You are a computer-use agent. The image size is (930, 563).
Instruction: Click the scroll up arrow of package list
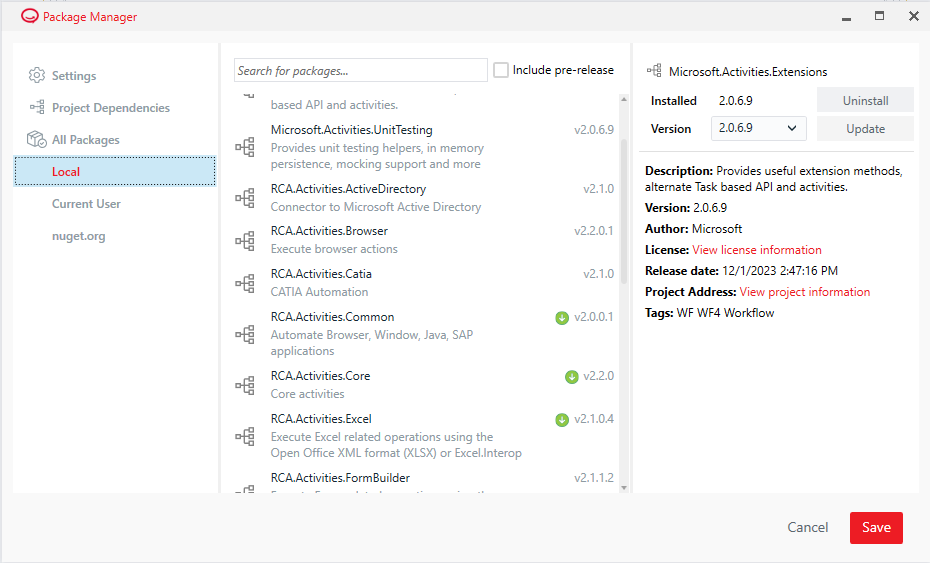click(624, 99)
